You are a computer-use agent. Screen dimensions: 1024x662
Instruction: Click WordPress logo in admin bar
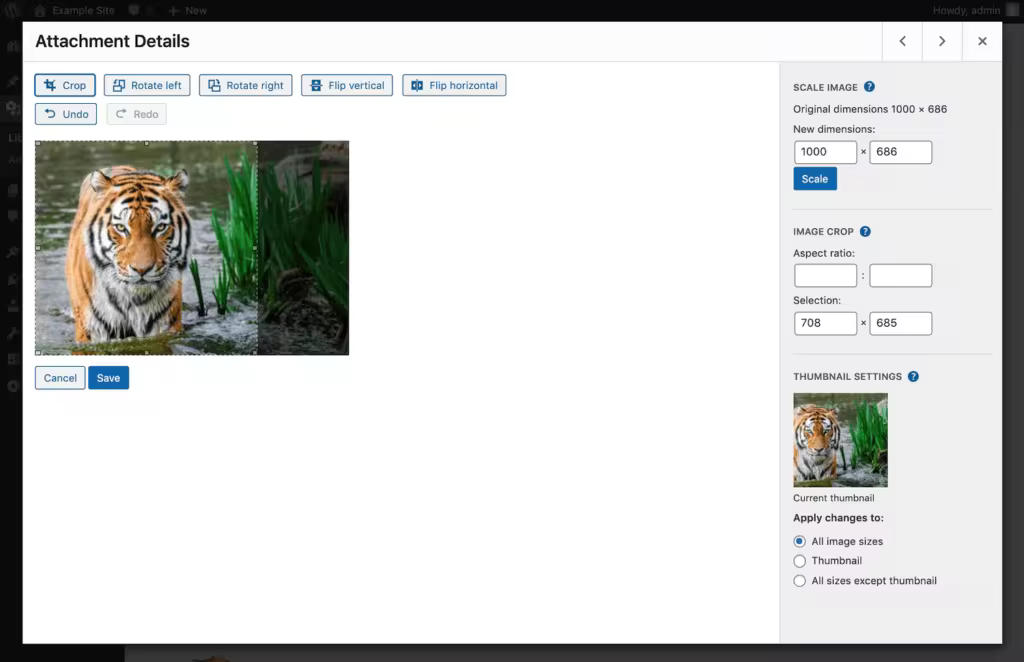click(12, 10)
